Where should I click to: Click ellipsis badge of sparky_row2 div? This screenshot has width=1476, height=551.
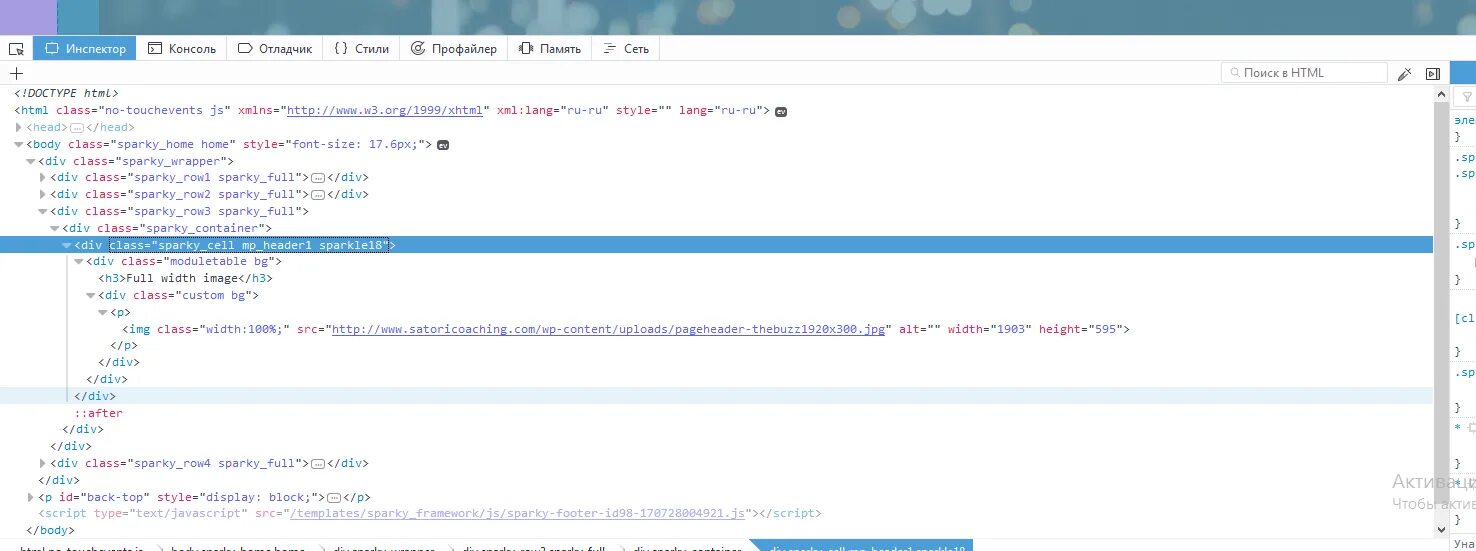coord(318,195)
